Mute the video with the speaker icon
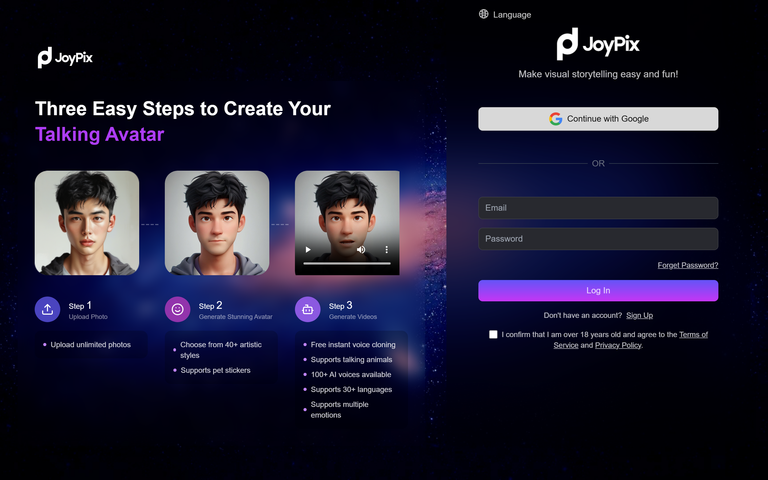The image size is (768, 480). pyautogui.click(x=361, y=250)
